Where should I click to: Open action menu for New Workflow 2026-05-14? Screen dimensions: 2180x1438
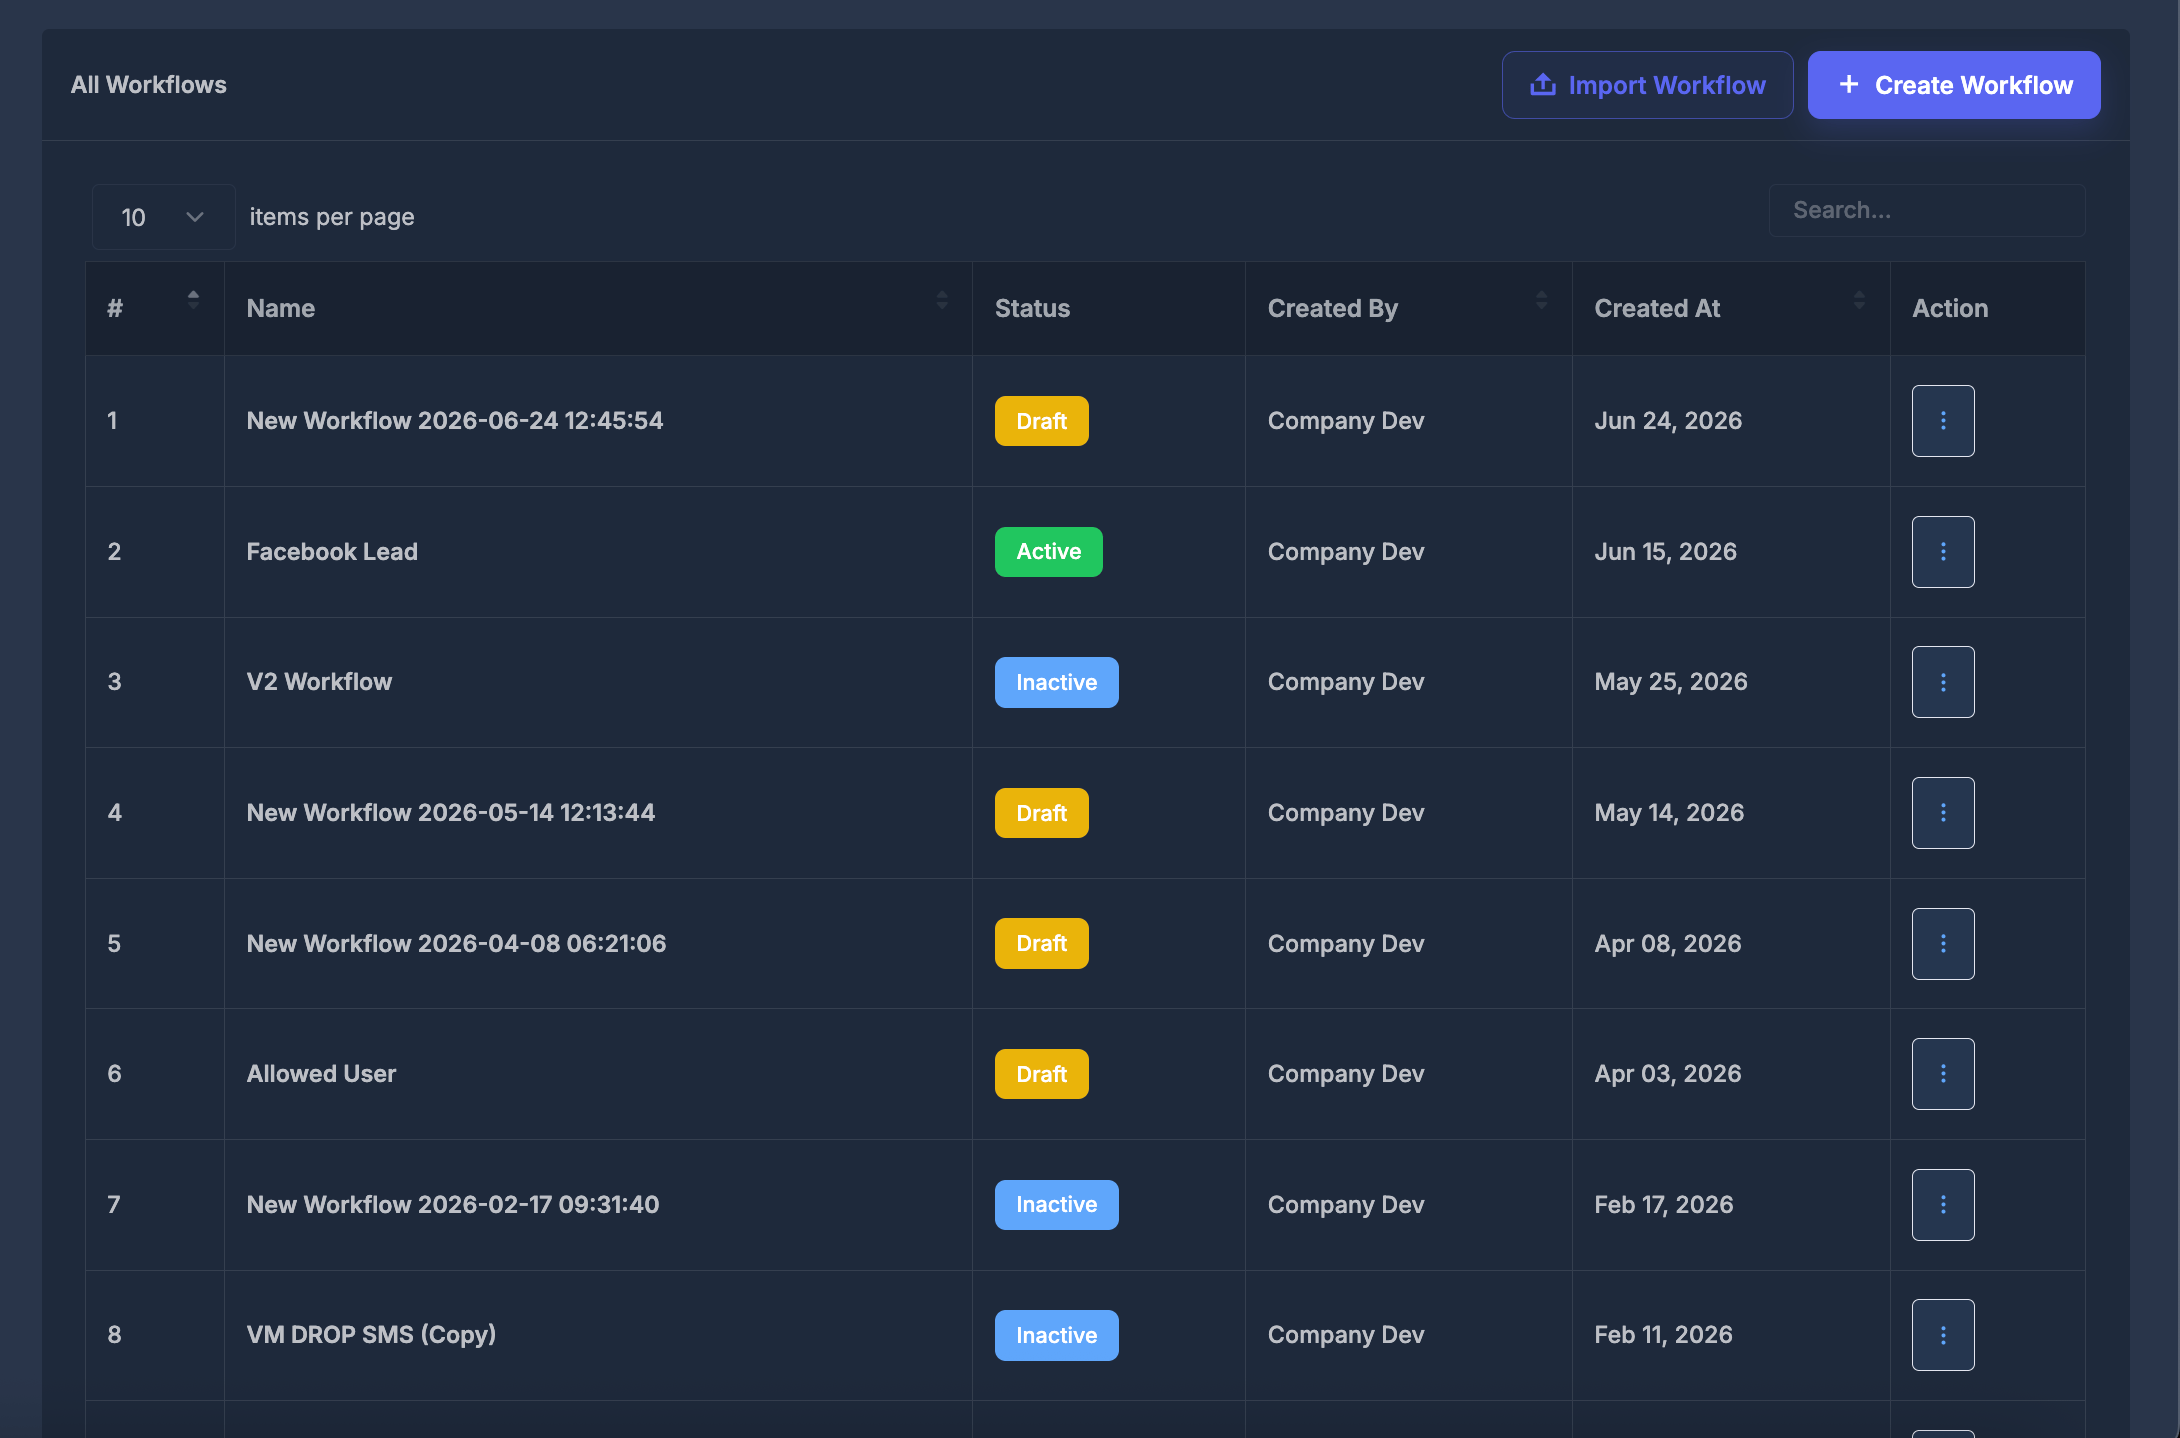[x=1943, y=813]
